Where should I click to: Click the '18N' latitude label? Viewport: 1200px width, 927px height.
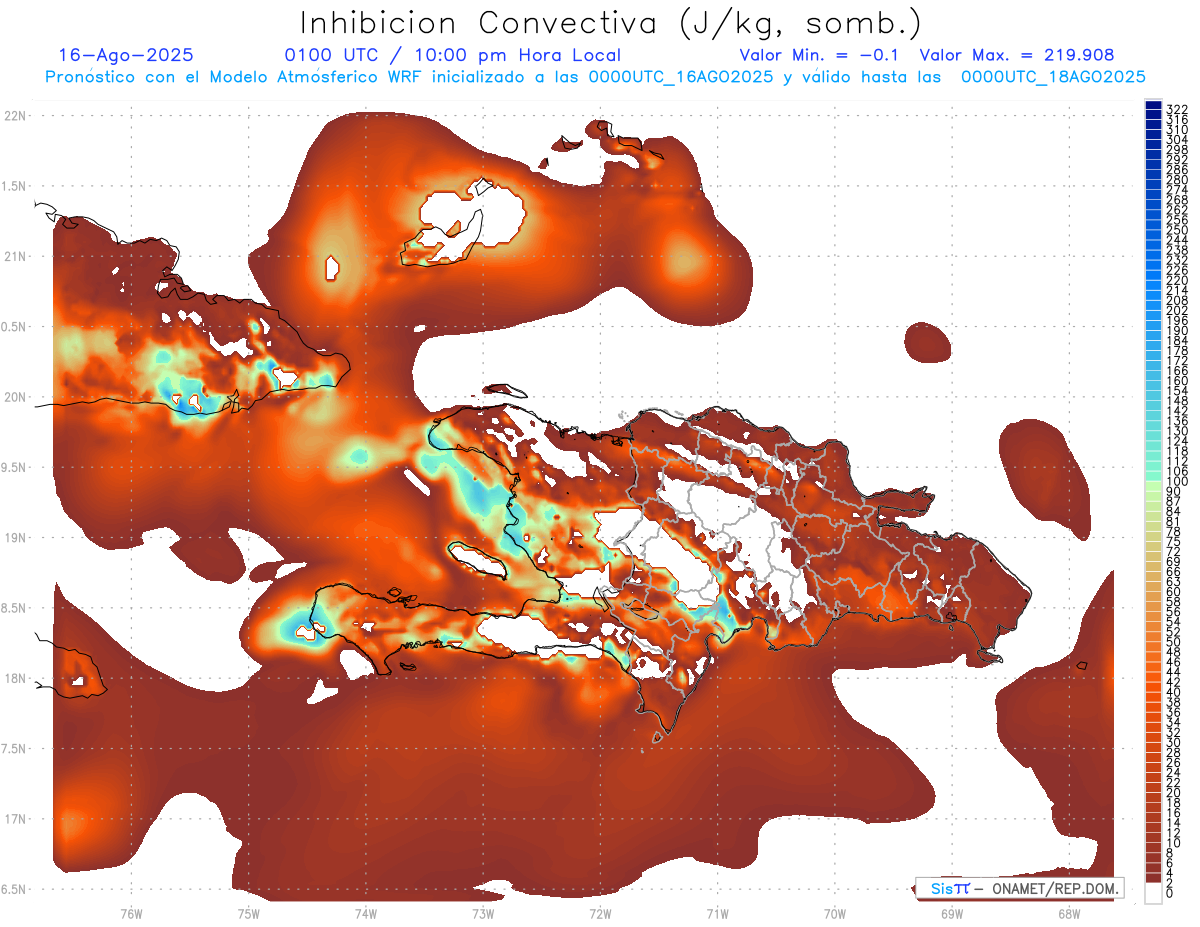click(x=15, y=678)
